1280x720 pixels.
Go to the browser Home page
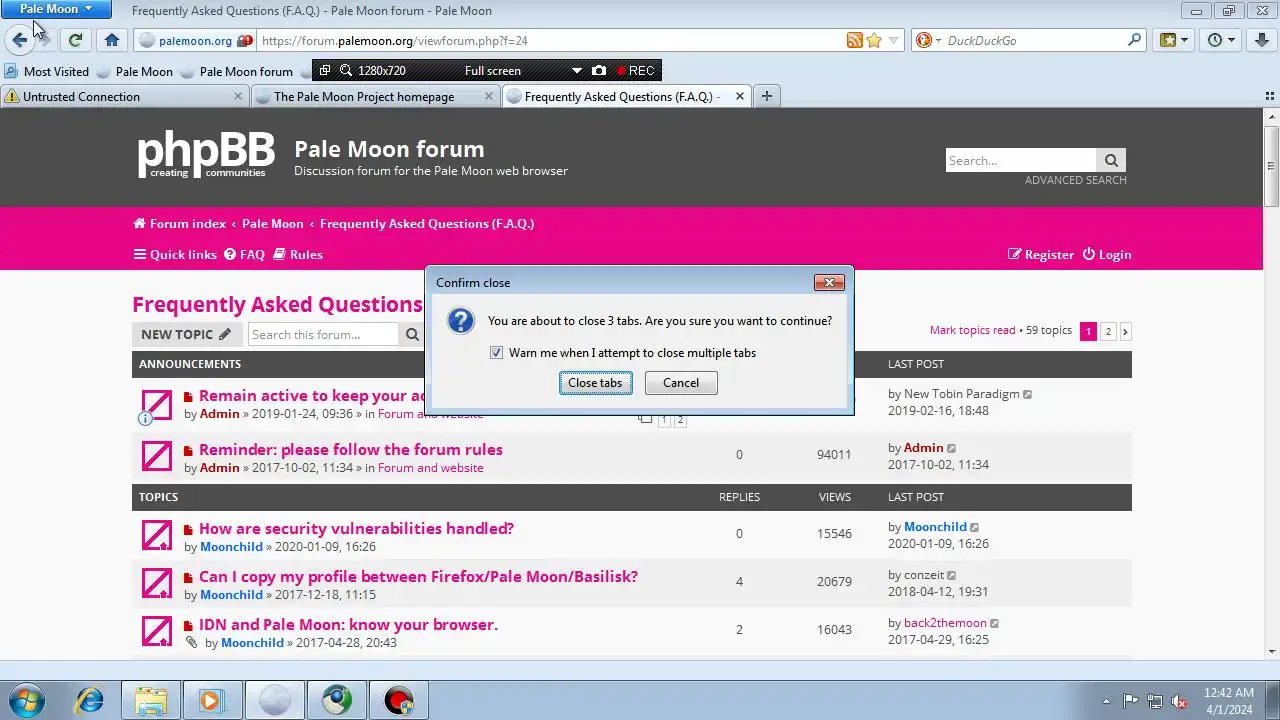click(112, 40)
